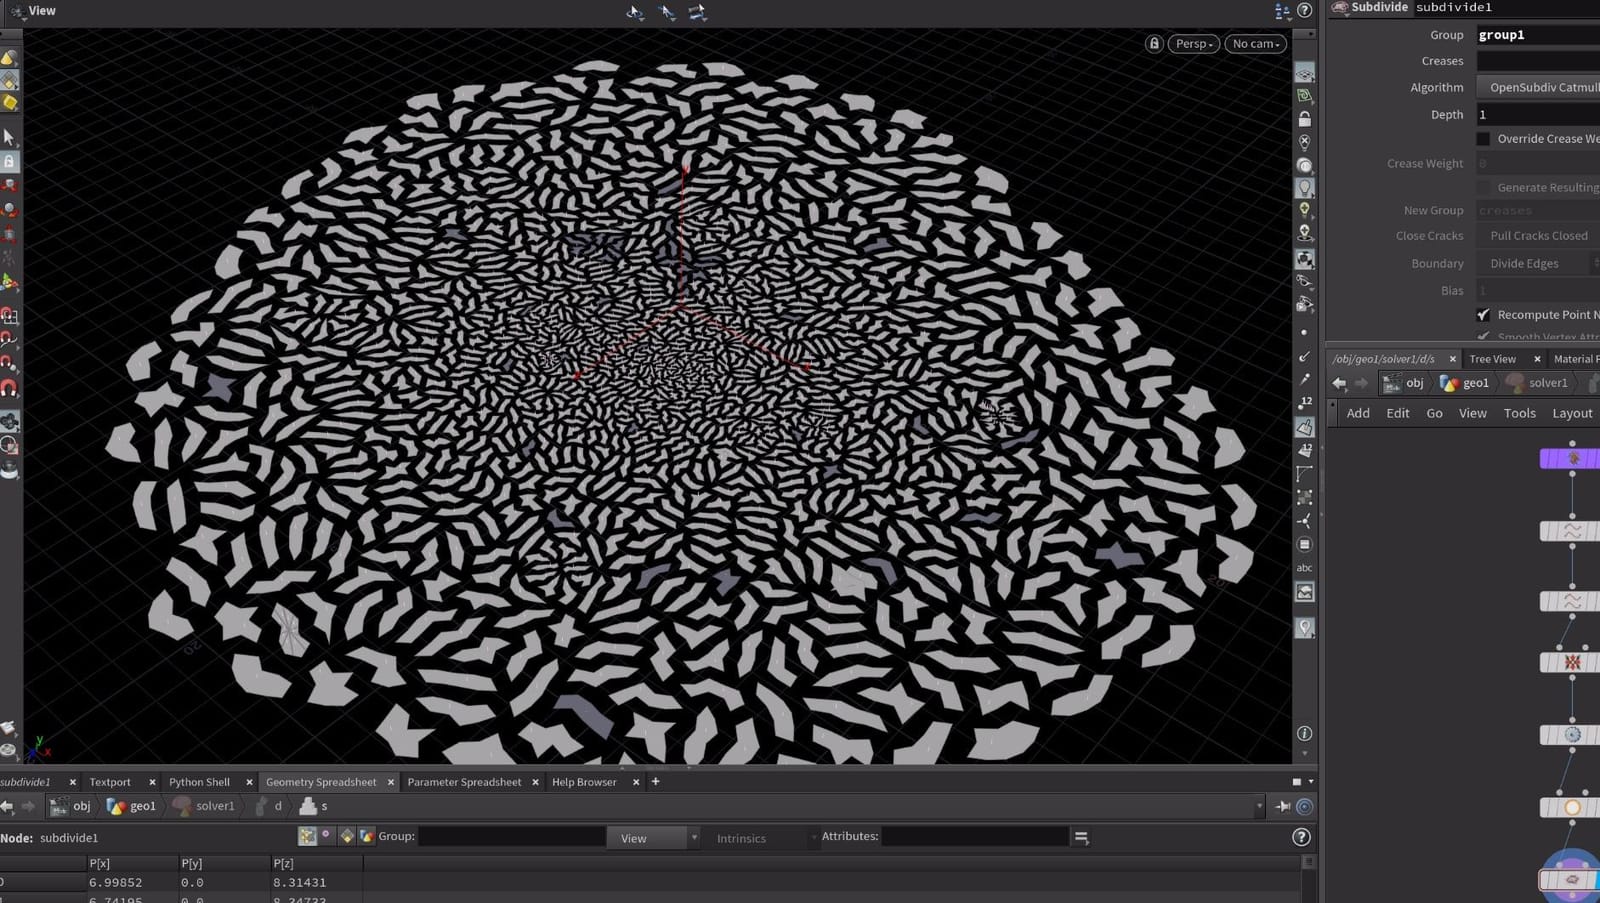Open the Algorithm dropdown showing OpenSubdiv Catmull

coord(1538,88)
